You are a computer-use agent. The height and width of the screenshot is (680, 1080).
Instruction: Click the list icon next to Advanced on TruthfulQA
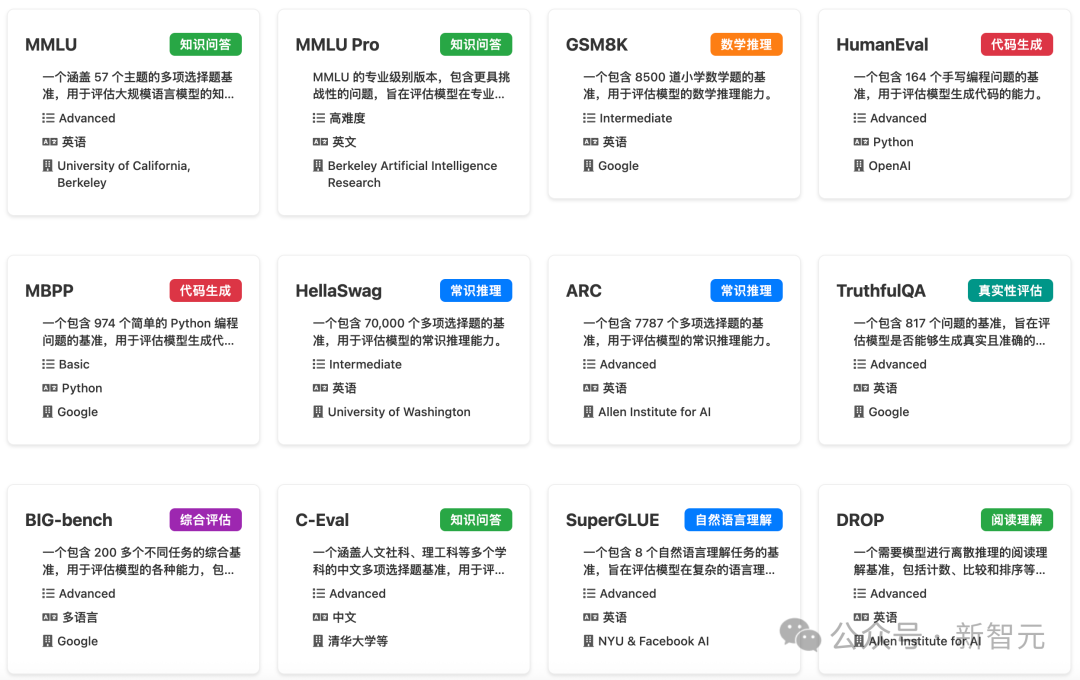(860, 364)
